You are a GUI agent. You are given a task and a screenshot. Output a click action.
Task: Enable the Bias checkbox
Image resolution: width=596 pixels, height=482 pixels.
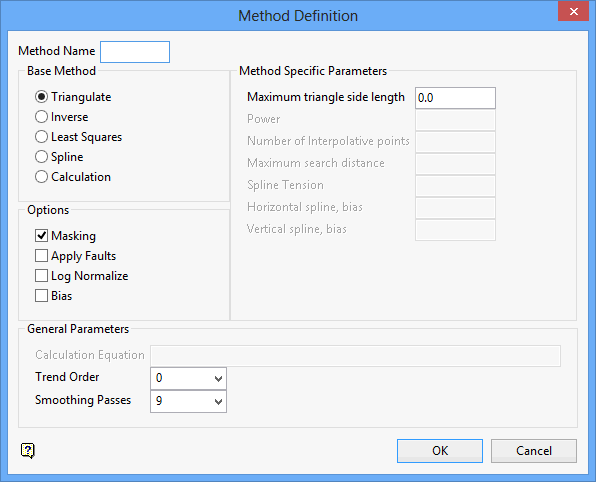[x=41, y=296]
